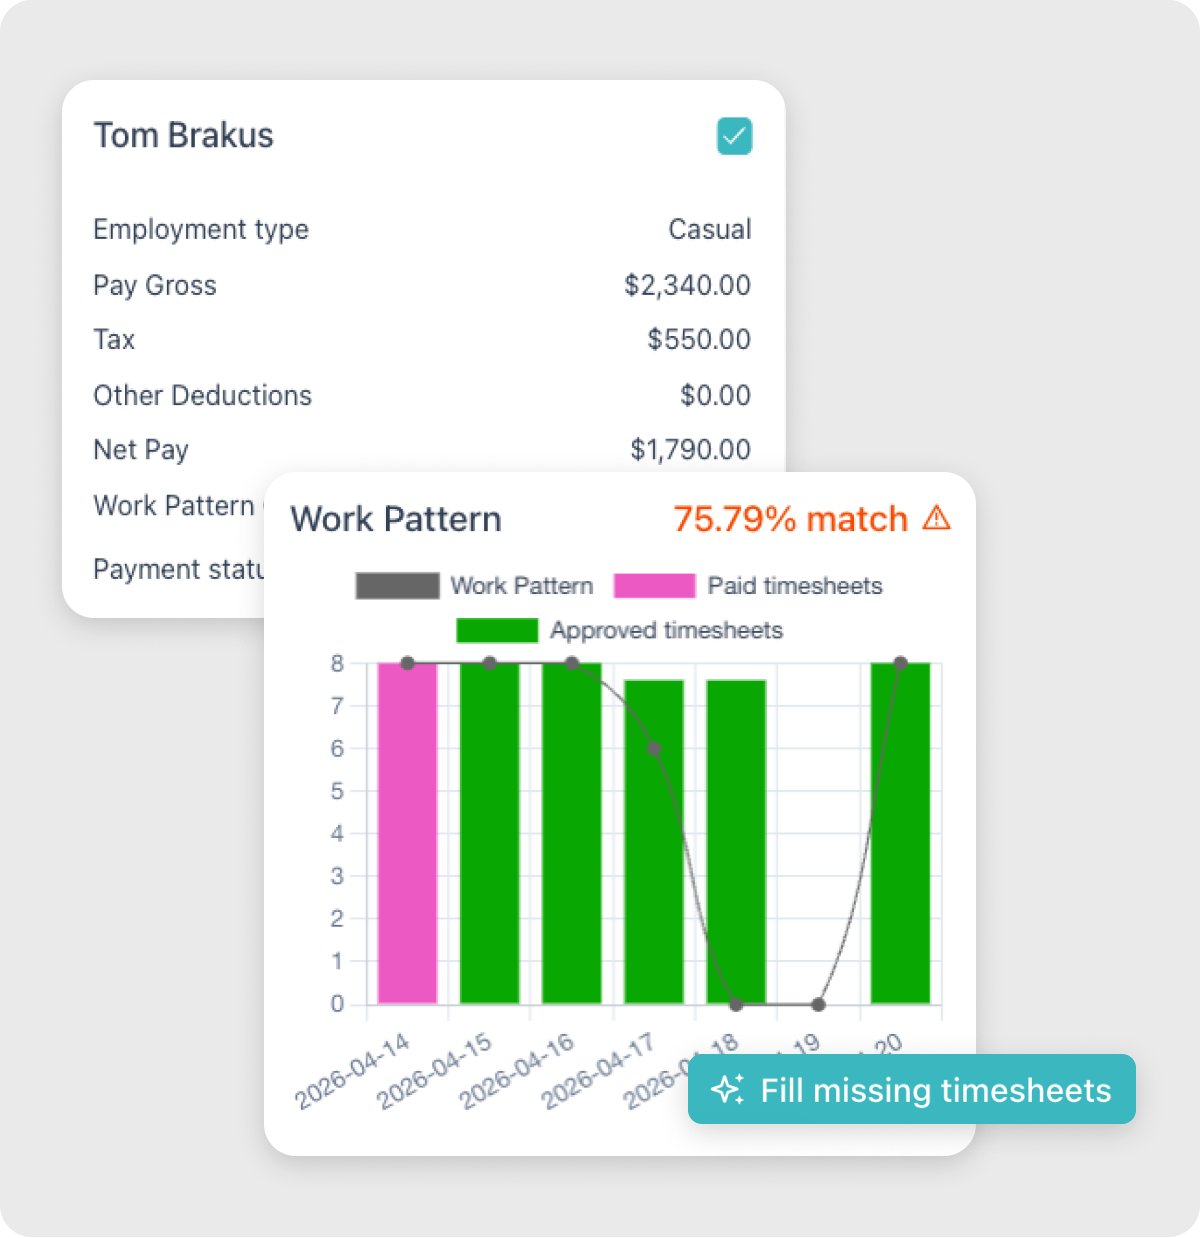This screenshot has height=1238, width=1200.
Task: Uncheck the Tom Brakus checkbox
Action: 734,136
